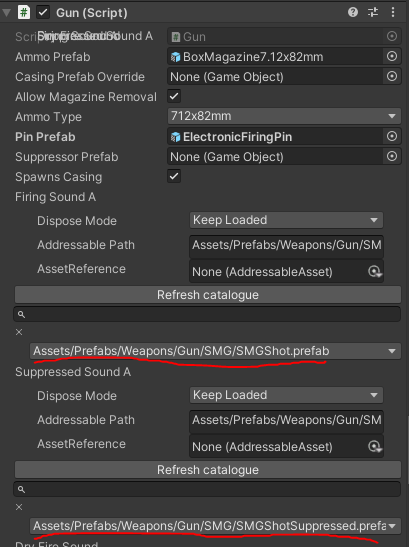Uncheck Allow Magazine Removal
The width and height of the screenshot is (409, 547).
coord(174,96)
